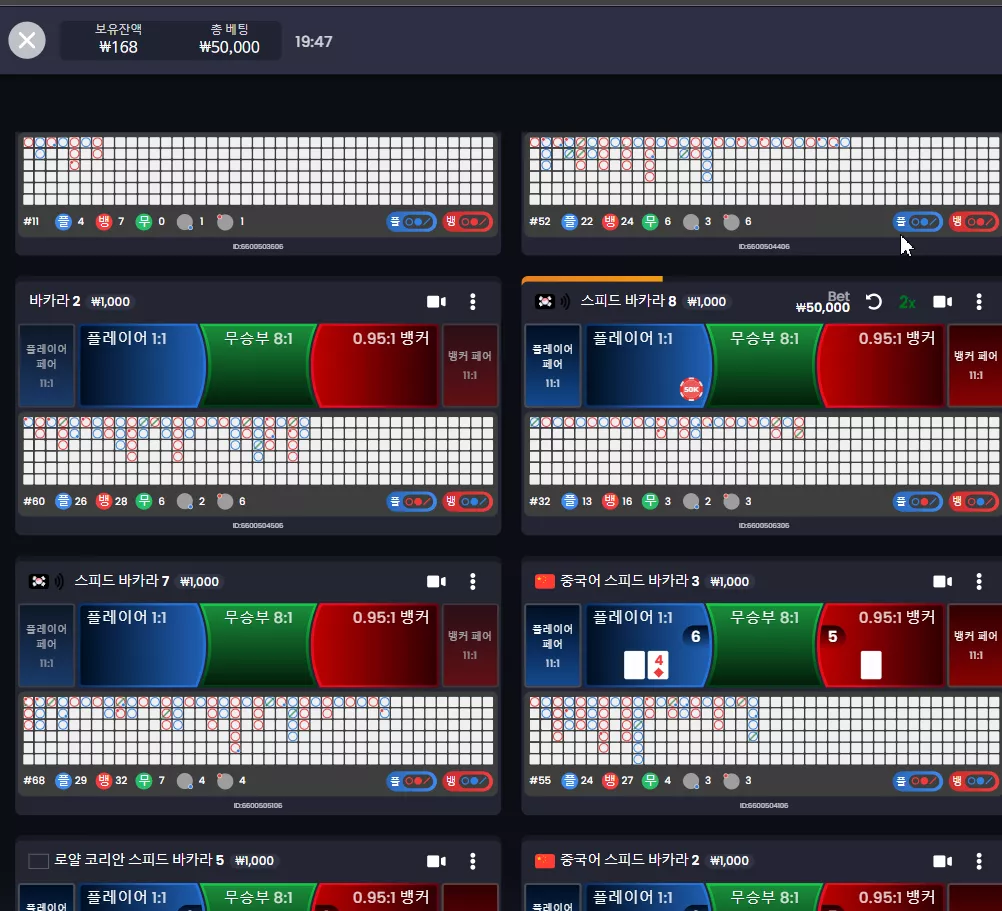
Task: Open 중국어 스피드 바카라 3 roadmap scoreboard
Action: [764, 730]
